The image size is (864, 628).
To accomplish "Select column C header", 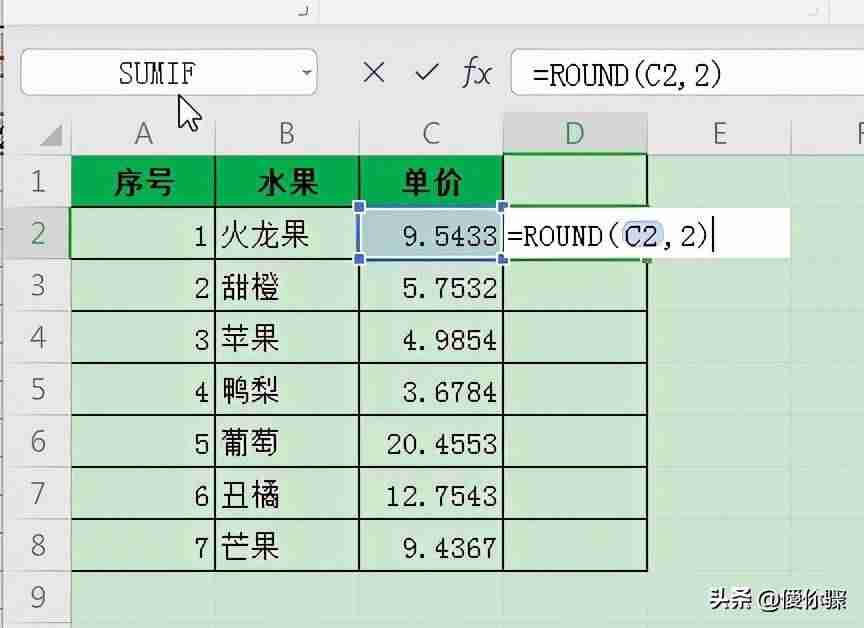I will [x=431, y=133].
